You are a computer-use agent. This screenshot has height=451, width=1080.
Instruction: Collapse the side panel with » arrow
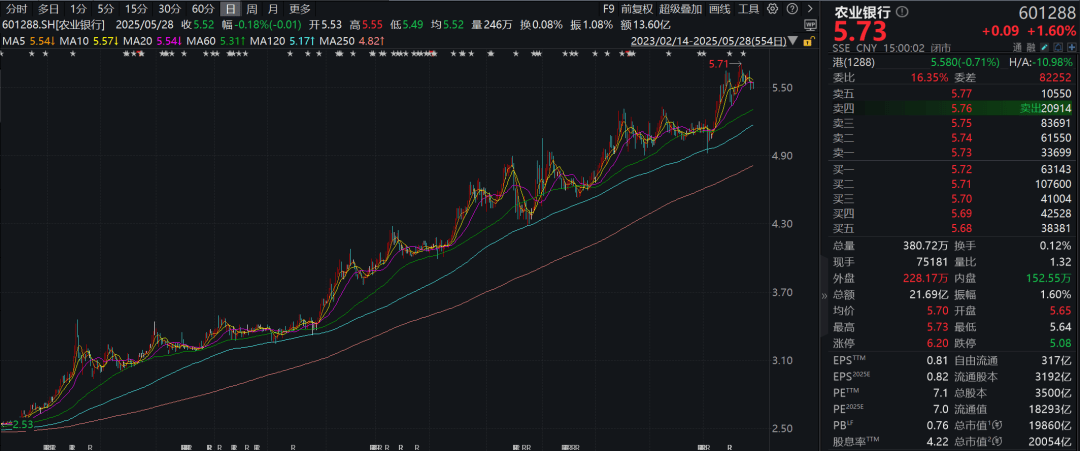[x=824, y=295]
